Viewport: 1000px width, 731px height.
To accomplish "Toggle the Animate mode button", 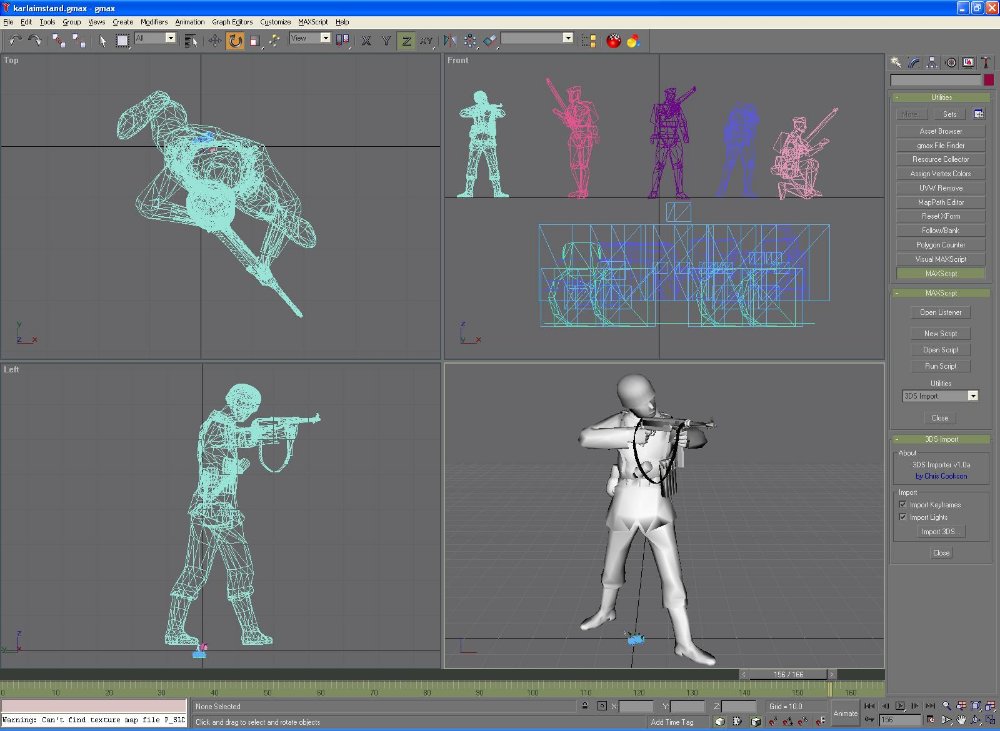I will coord(845,713).
